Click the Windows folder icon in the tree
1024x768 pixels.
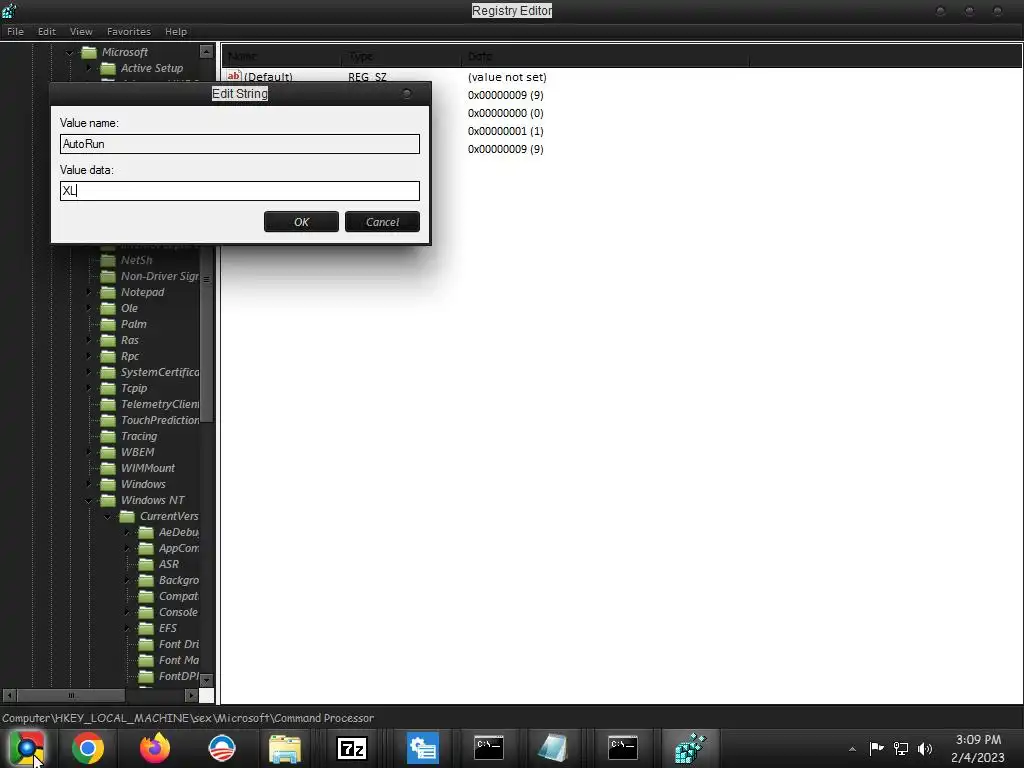[108, 484]
